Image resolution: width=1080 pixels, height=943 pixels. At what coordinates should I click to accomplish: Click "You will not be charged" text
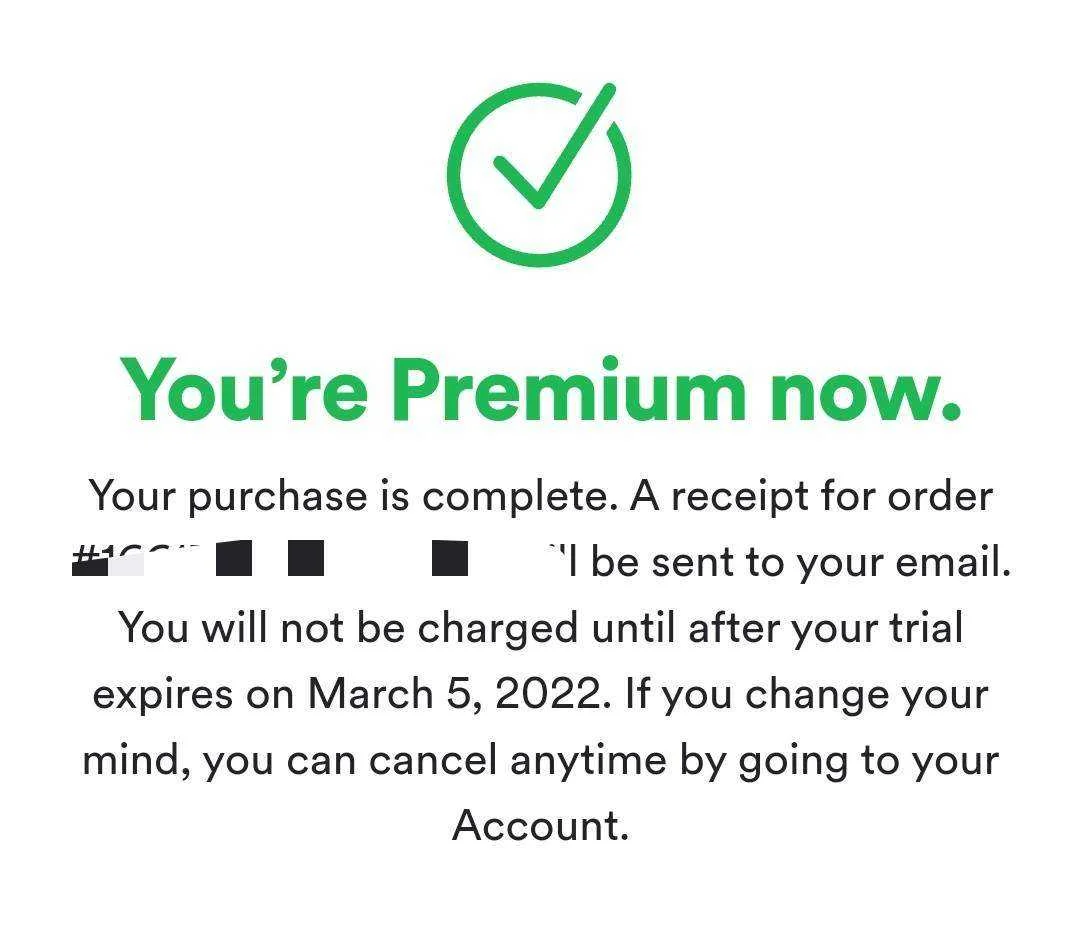point(349,628)
